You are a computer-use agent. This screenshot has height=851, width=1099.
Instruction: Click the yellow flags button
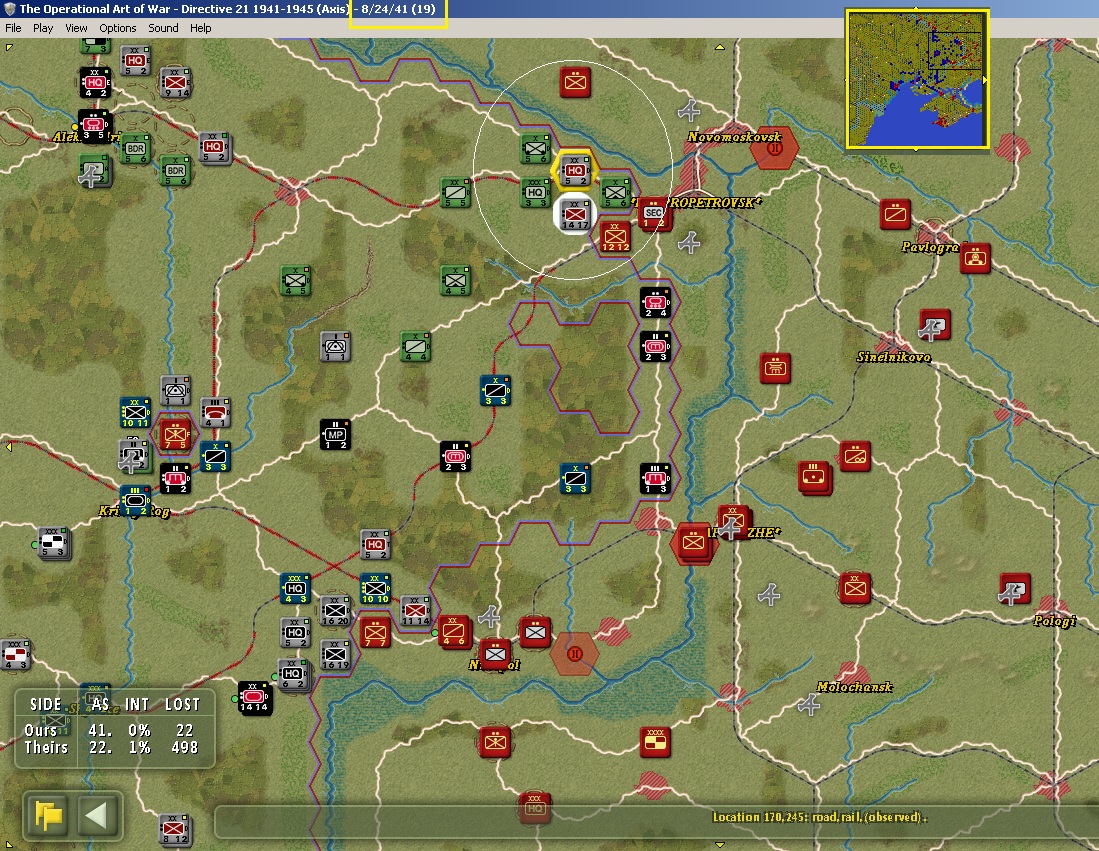(48, 816)
